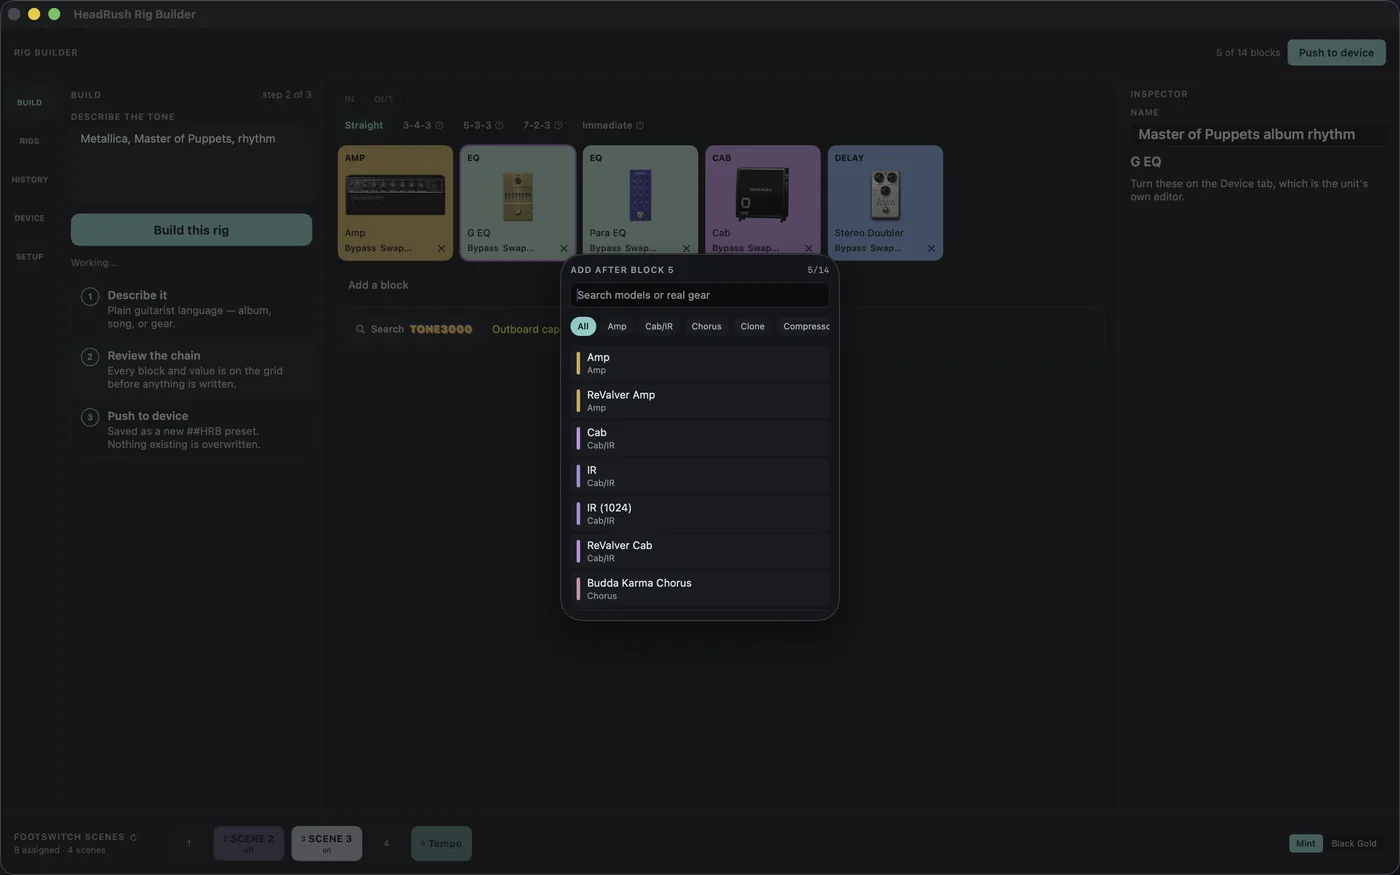Remove the G EQ block with its X icon
Viewport: 1400px width, 875px height.
563,248
